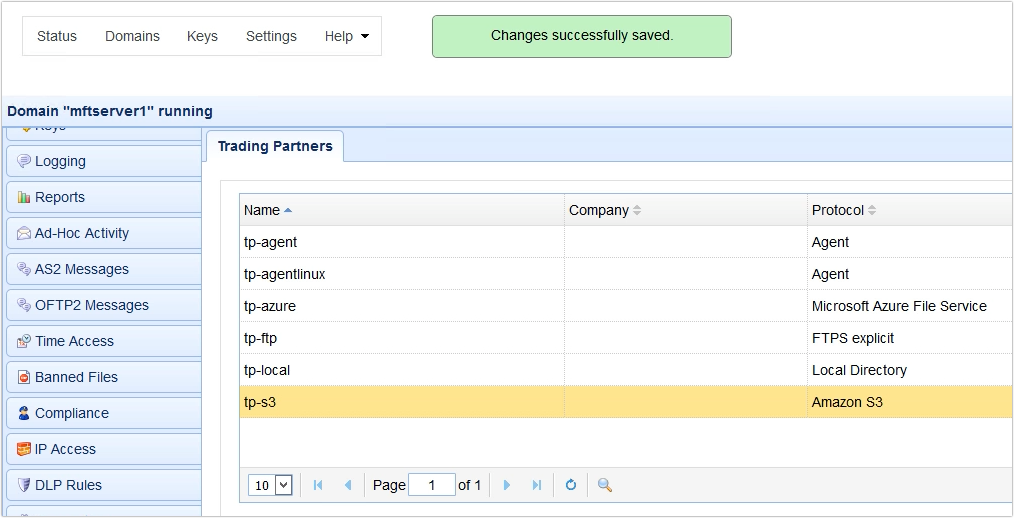This screenshot has height=518, width=1014.
Task: Refresh the trading partners grid
Action: (x=571, y=485)
